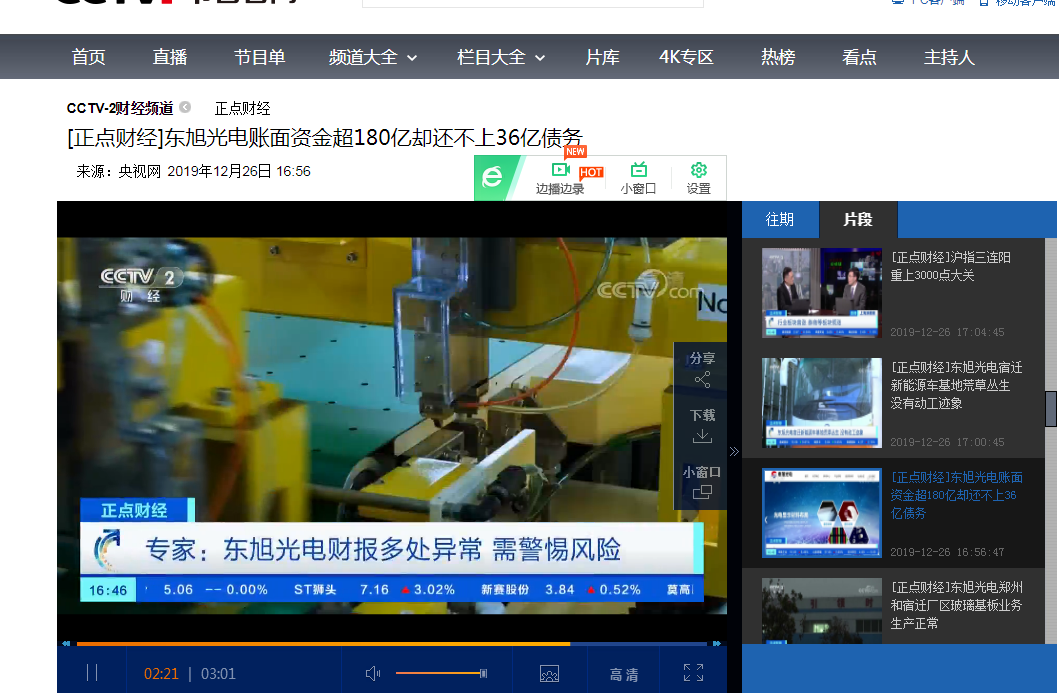Click the download icon on video
Viewport: 1059px width, 693px height.
[x=702, y=436]
